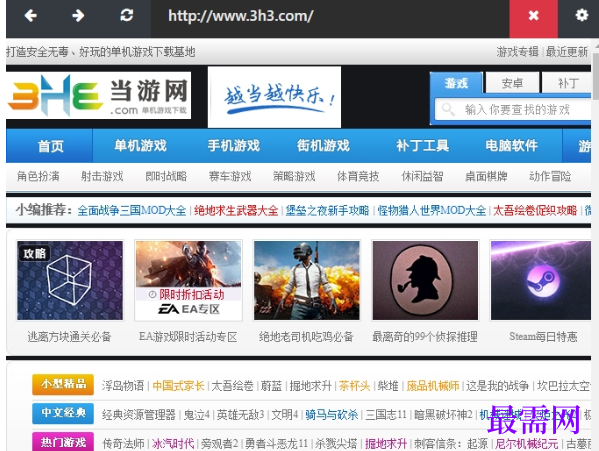The height and width of the screenshot is (451, 599).
Task: Open 浮岛物语 game link
Action: click(x=123, y=386)
